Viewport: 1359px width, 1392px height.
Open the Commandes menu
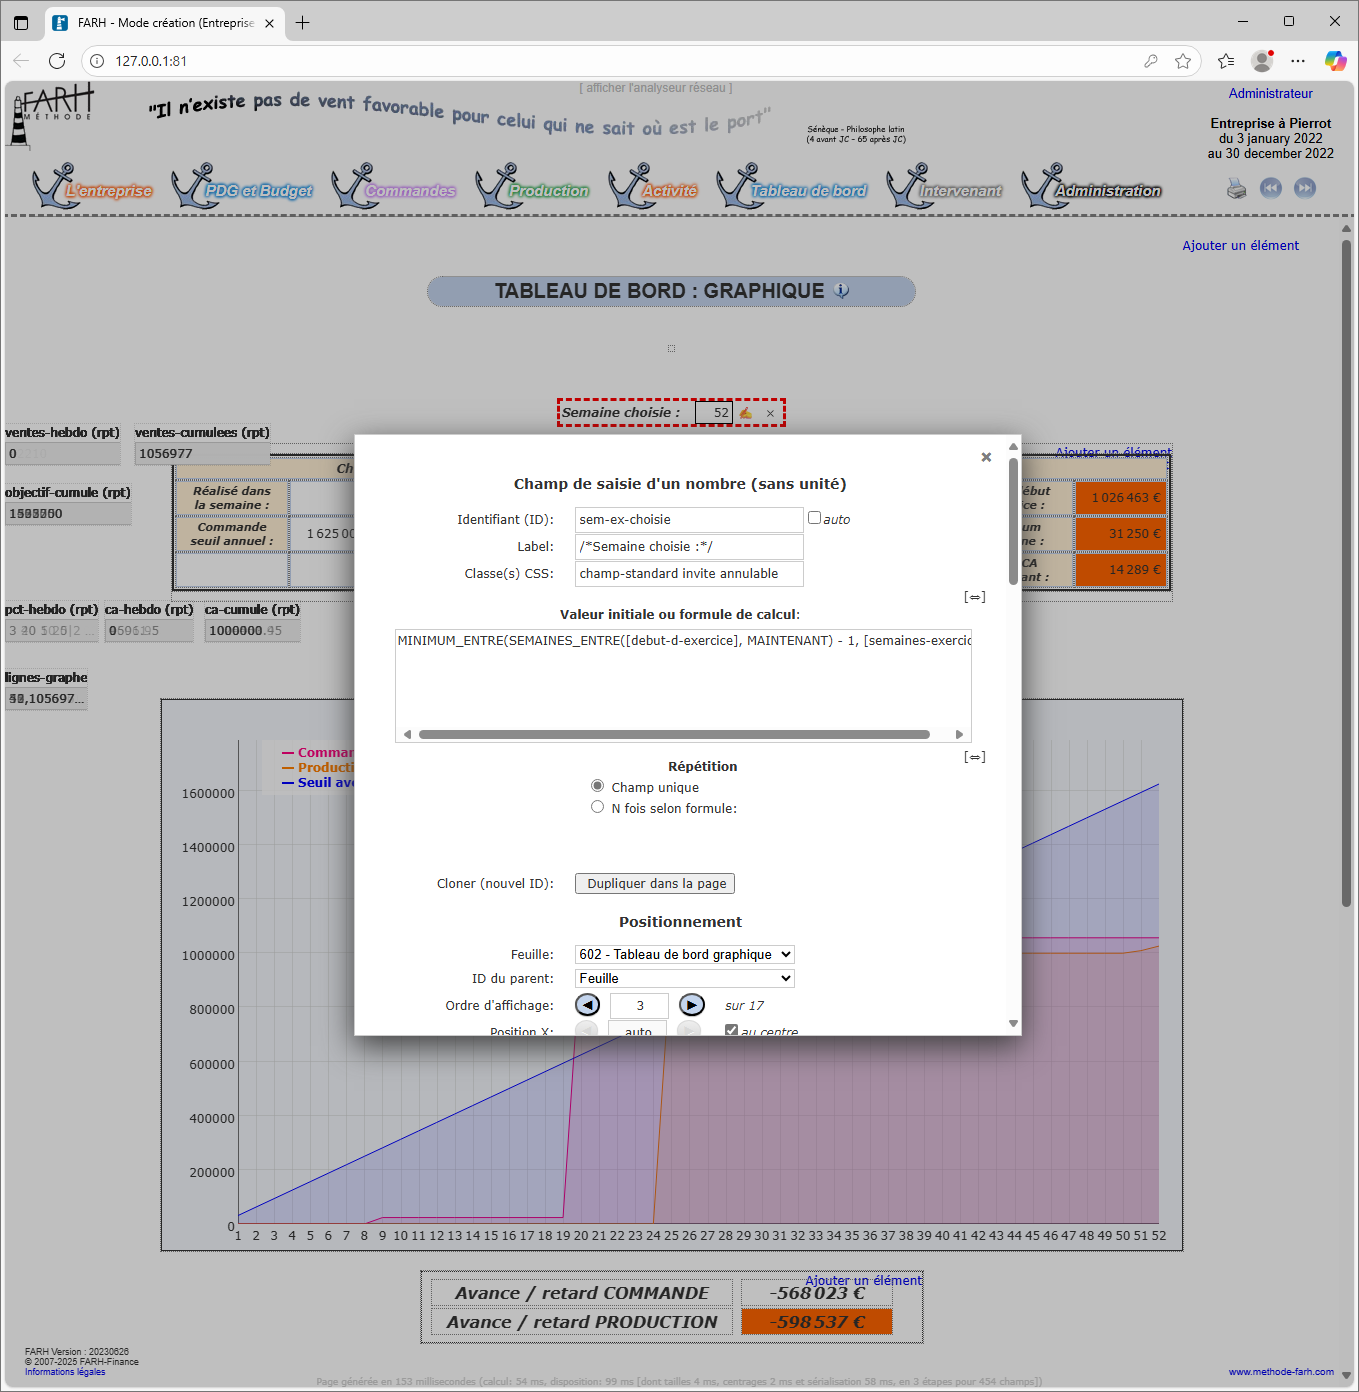409,190
